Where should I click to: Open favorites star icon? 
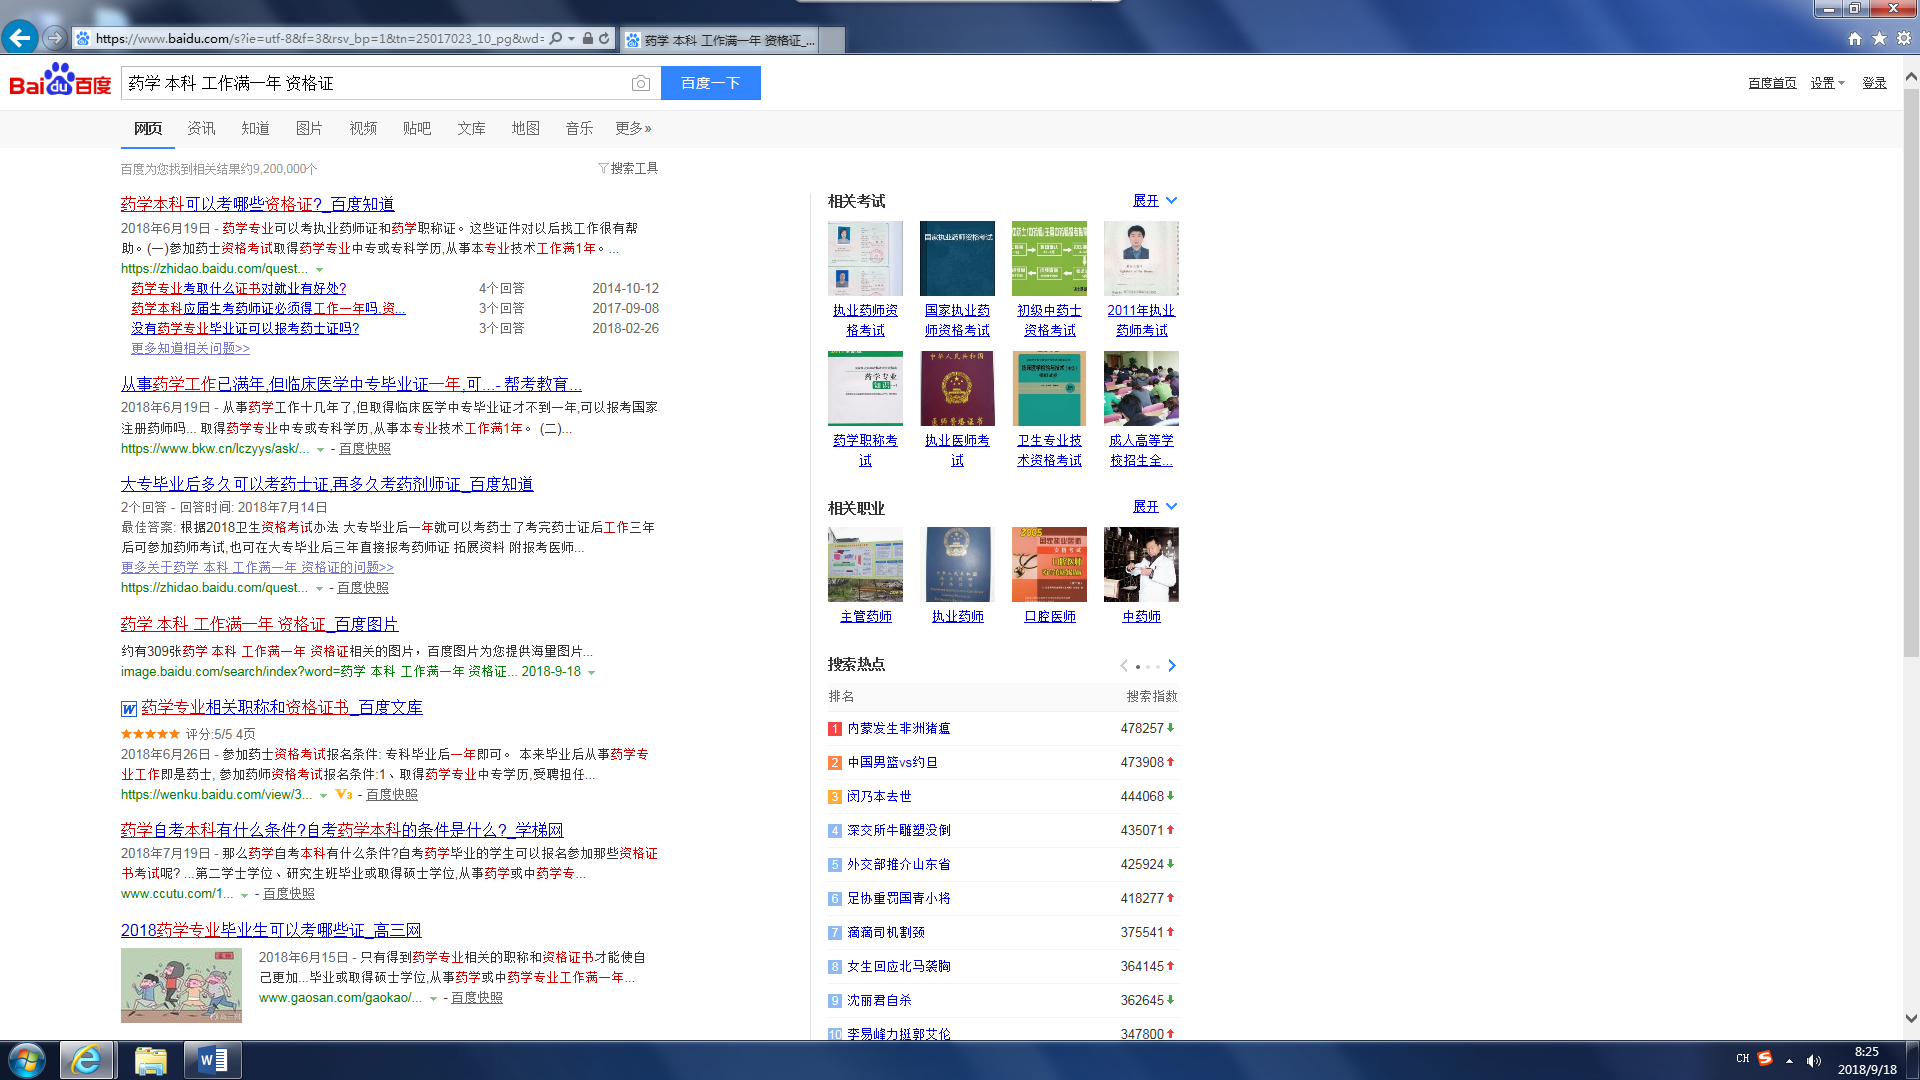pos(1879,38)
